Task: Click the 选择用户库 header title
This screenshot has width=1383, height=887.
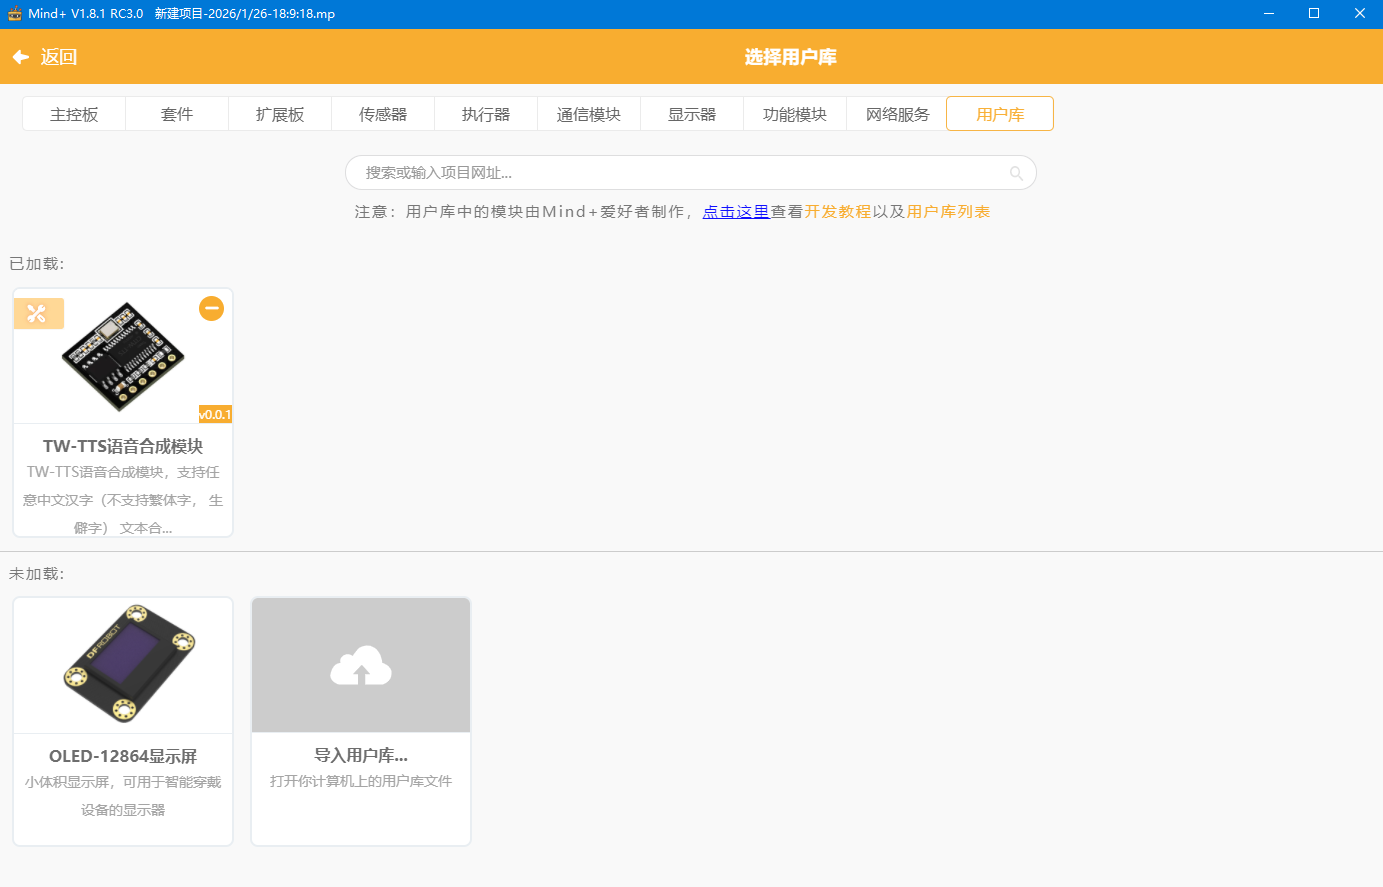Action: [x=790, y=57]
